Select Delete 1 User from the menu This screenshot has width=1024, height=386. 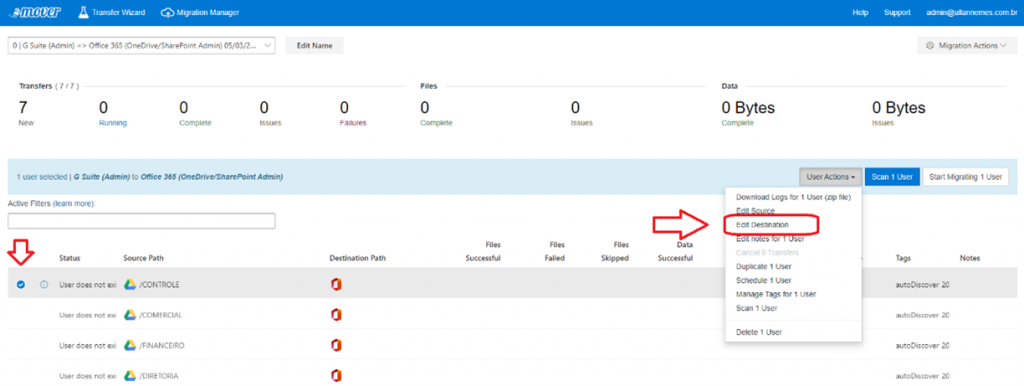pos(759,332)
